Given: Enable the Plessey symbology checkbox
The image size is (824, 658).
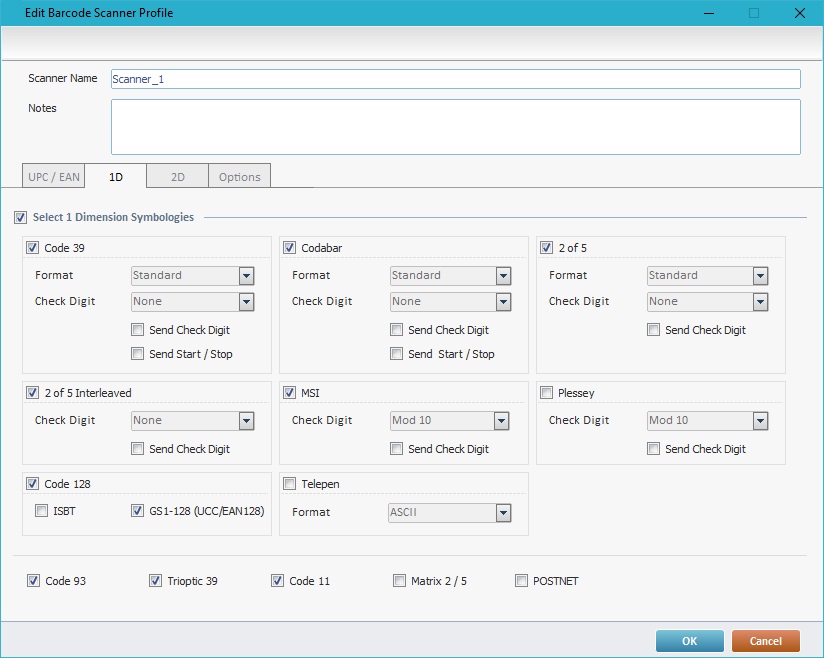Looking at the screenshot, I should pos(547,393).
